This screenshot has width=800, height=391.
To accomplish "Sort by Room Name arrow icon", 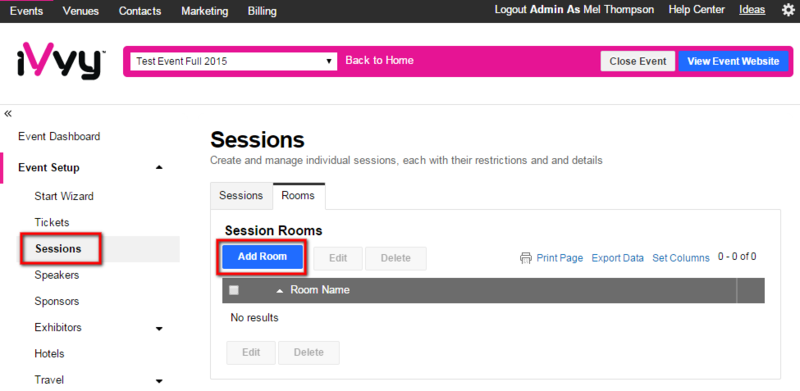I will coord(280,290).
